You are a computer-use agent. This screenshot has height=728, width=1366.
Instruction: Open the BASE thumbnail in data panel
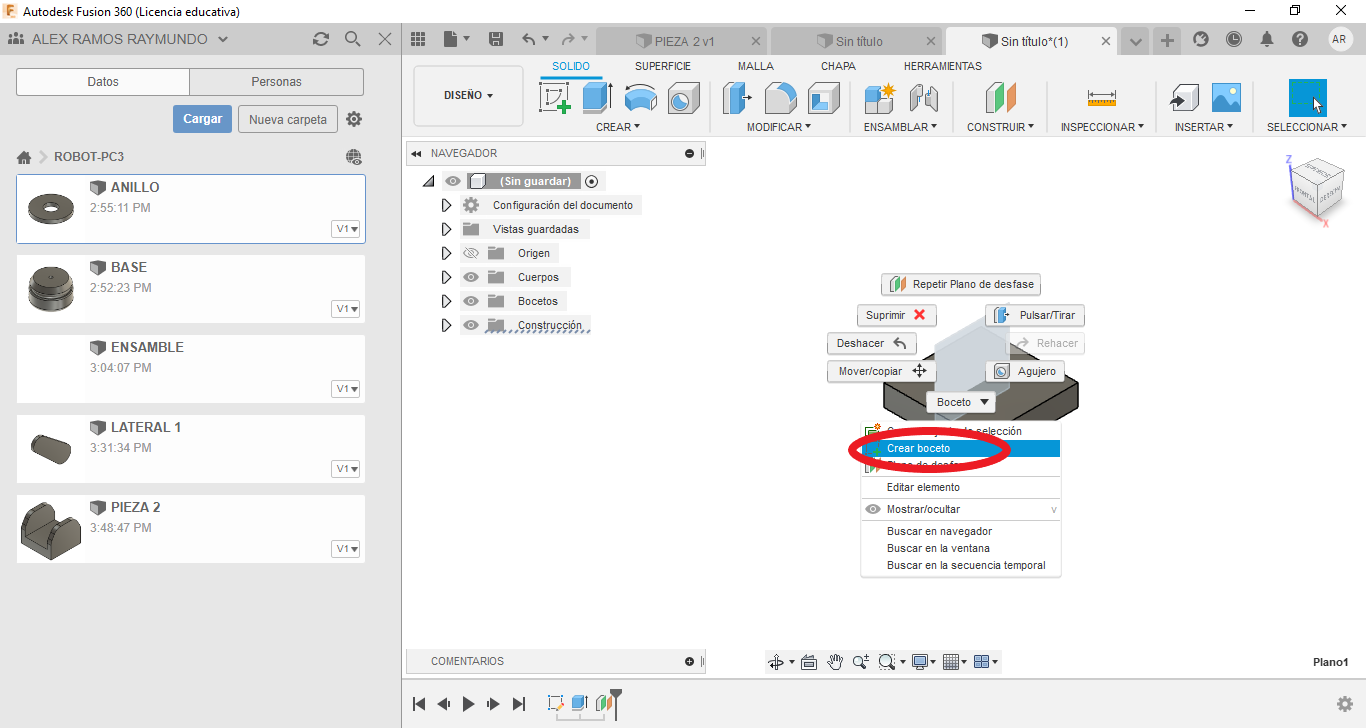(50, 291)
